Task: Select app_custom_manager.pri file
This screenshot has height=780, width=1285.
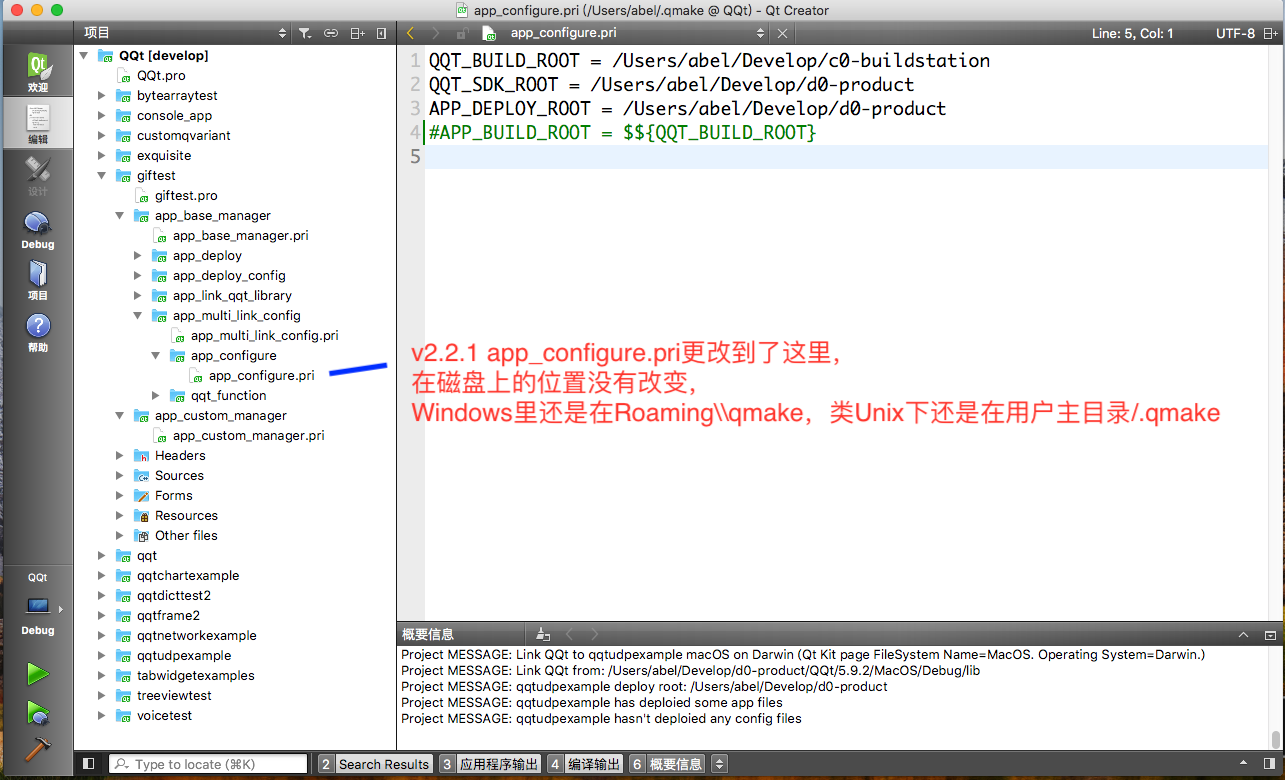Action: (248, 436)
